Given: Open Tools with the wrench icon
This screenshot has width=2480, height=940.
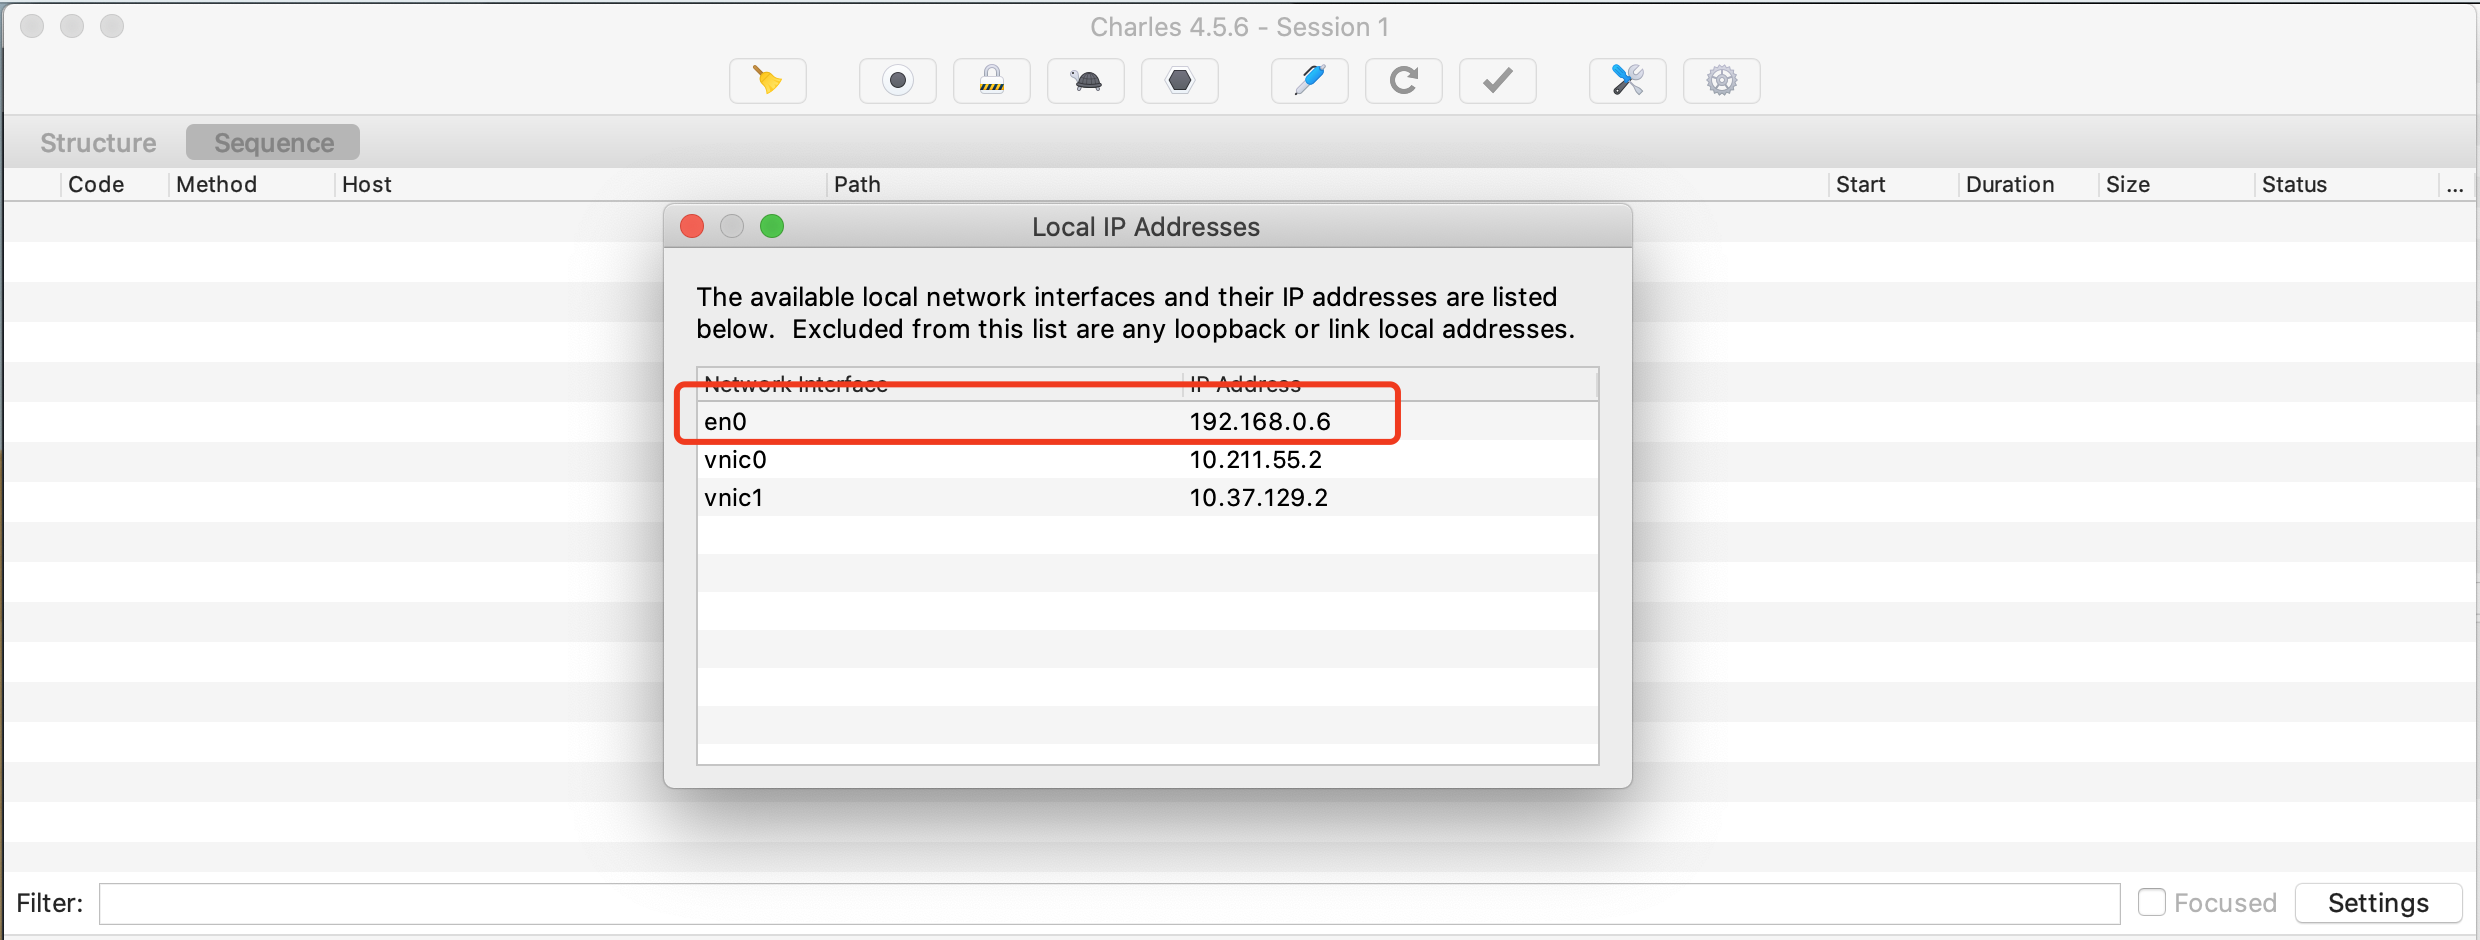Looking at the screenshot, I should (x=1628, y=81).
